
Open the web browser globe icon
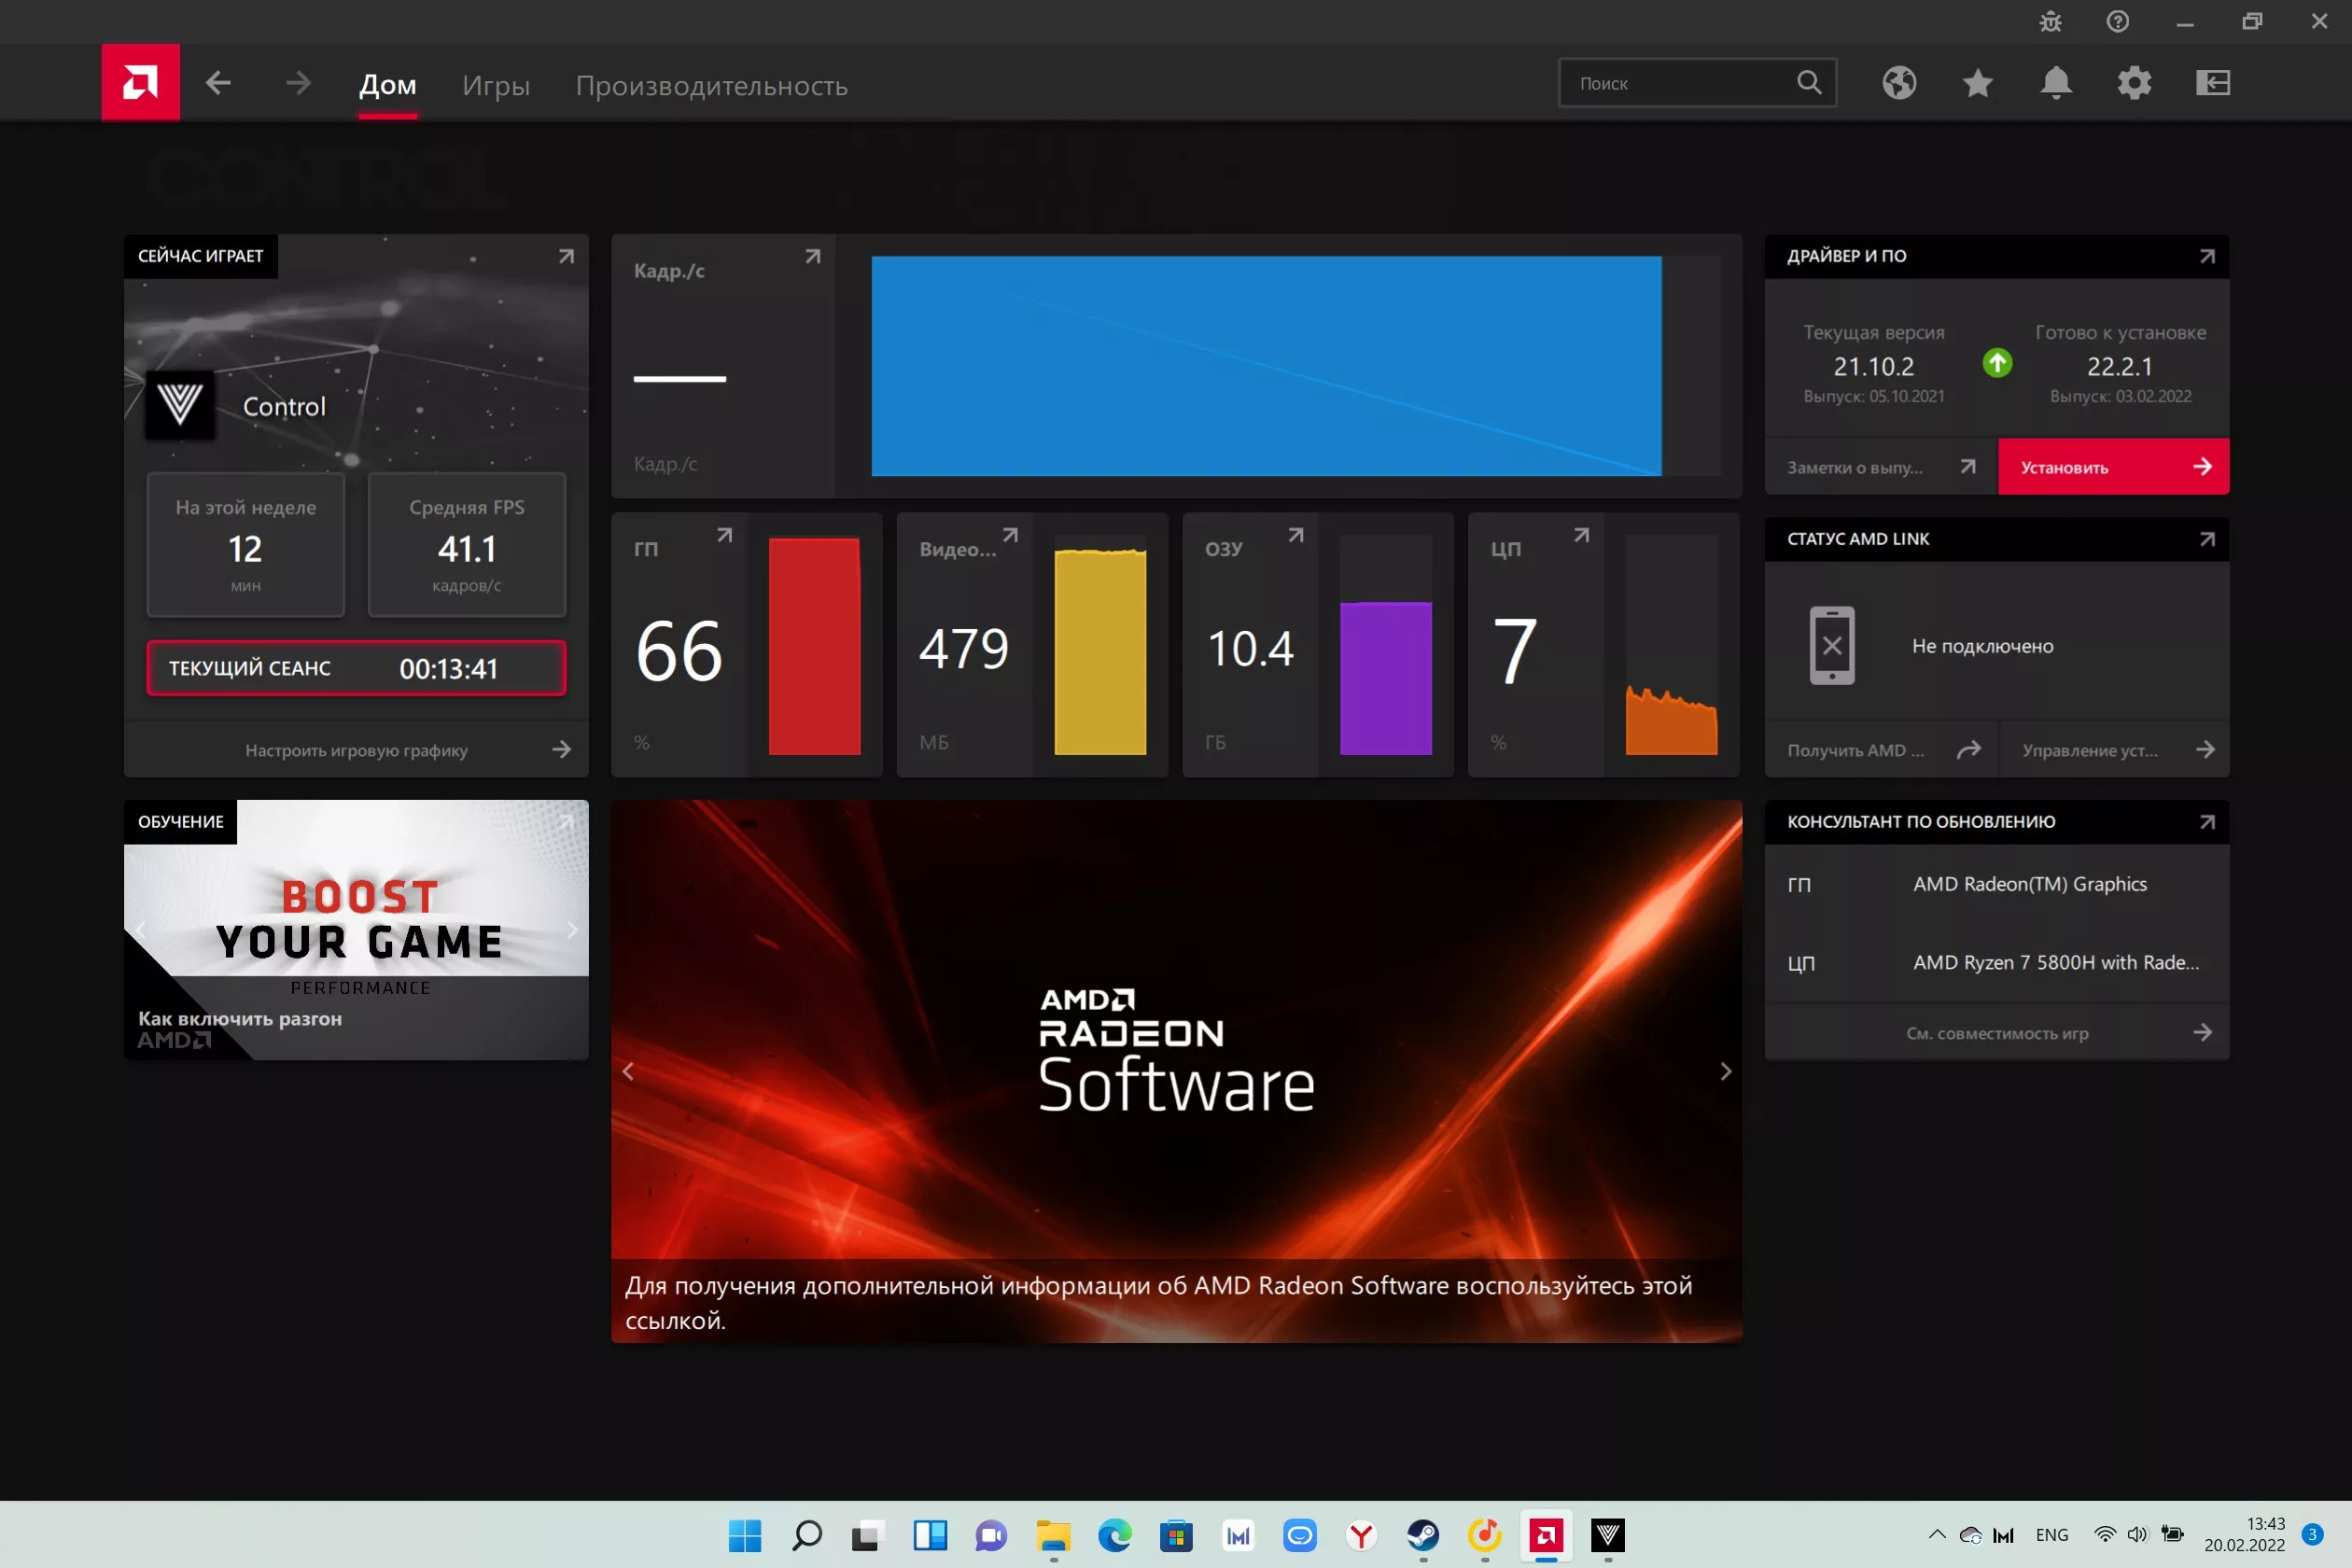click(1899, 83)
